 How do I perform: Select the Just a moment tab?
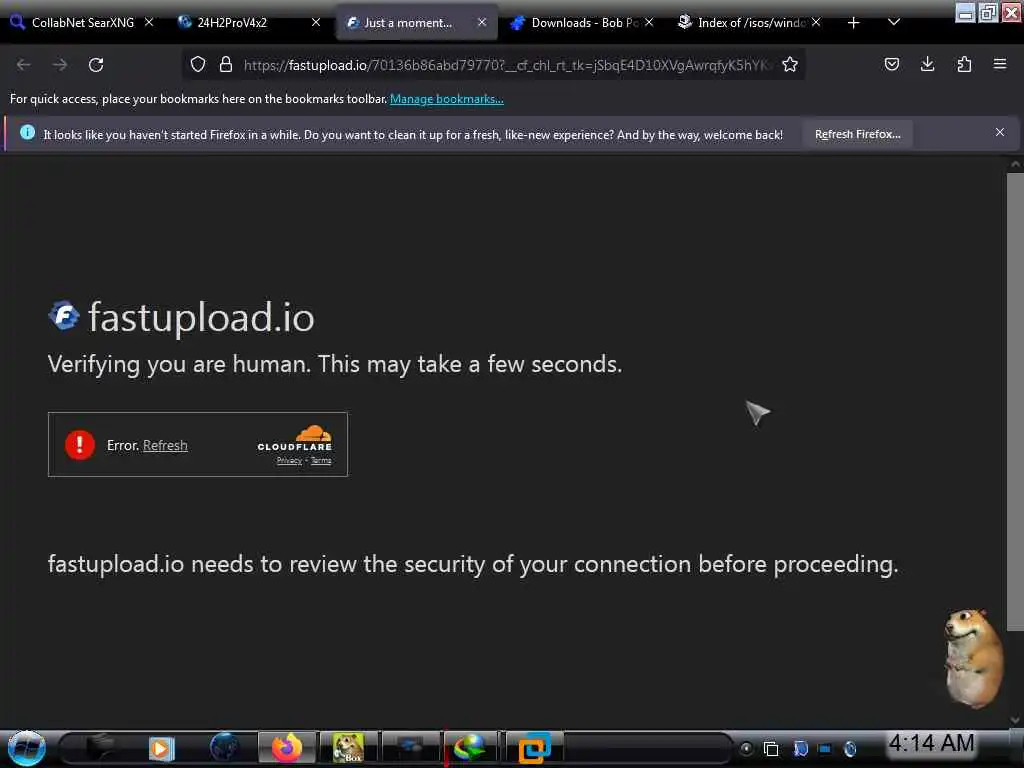click(417, 23)
